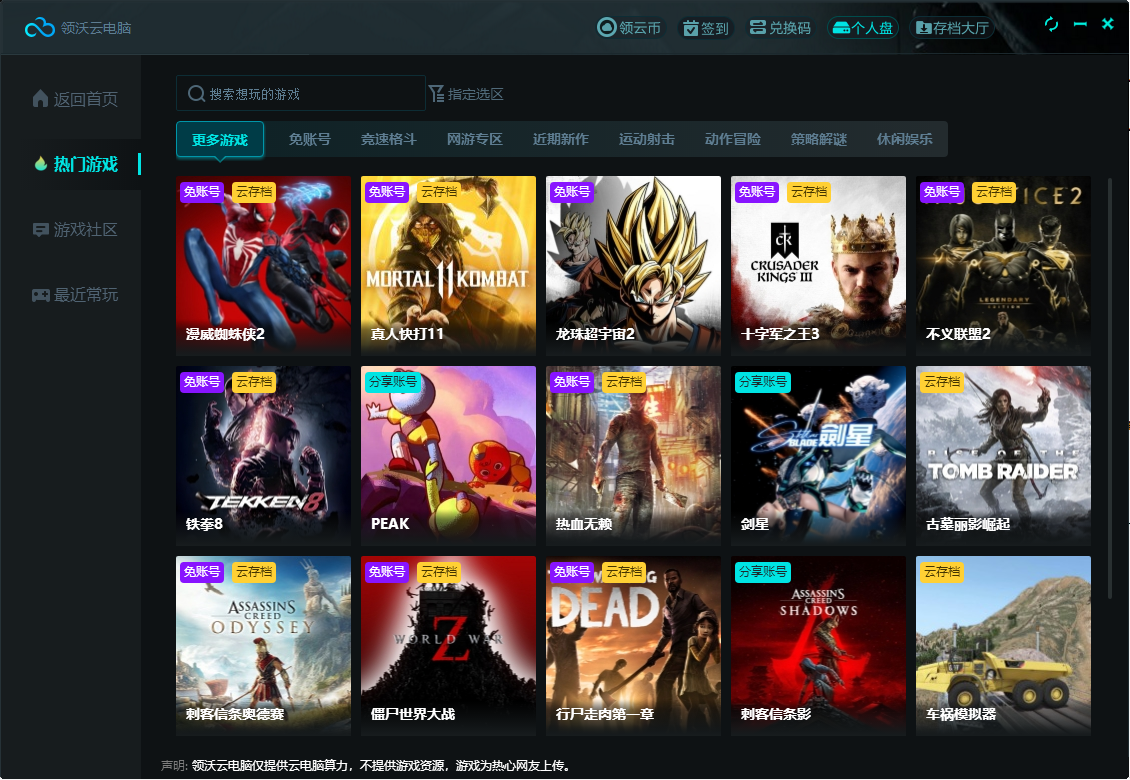Open the 漫威蜘蛛侠2 game card
Viewport: 1130px width, 780px height.
263,265
